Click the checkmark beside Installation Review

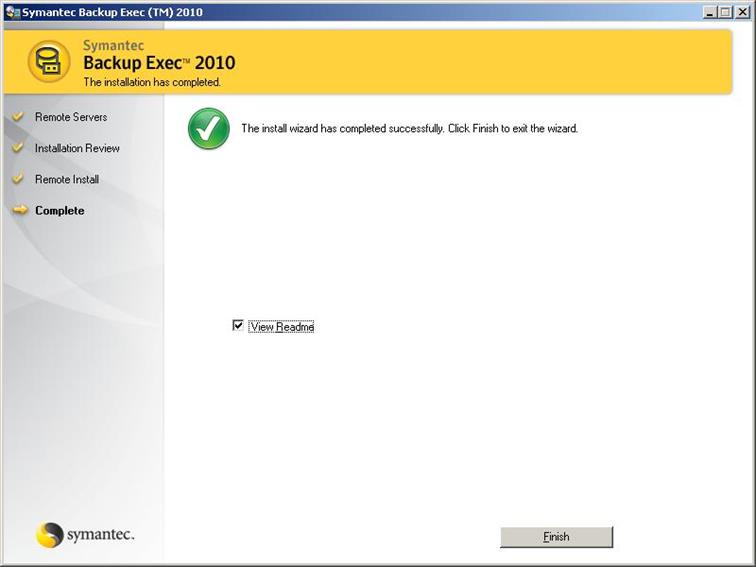18,147
